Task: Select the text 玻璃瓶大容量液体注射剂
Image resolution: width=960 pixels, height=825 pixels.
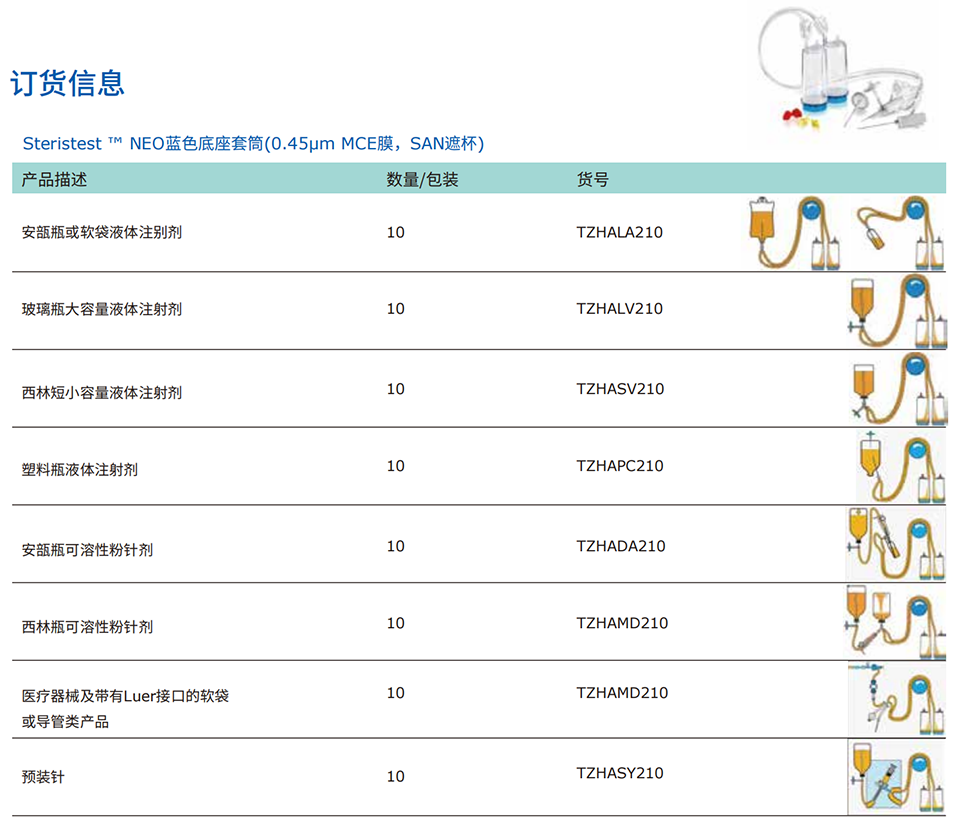Action: [102, 309]
